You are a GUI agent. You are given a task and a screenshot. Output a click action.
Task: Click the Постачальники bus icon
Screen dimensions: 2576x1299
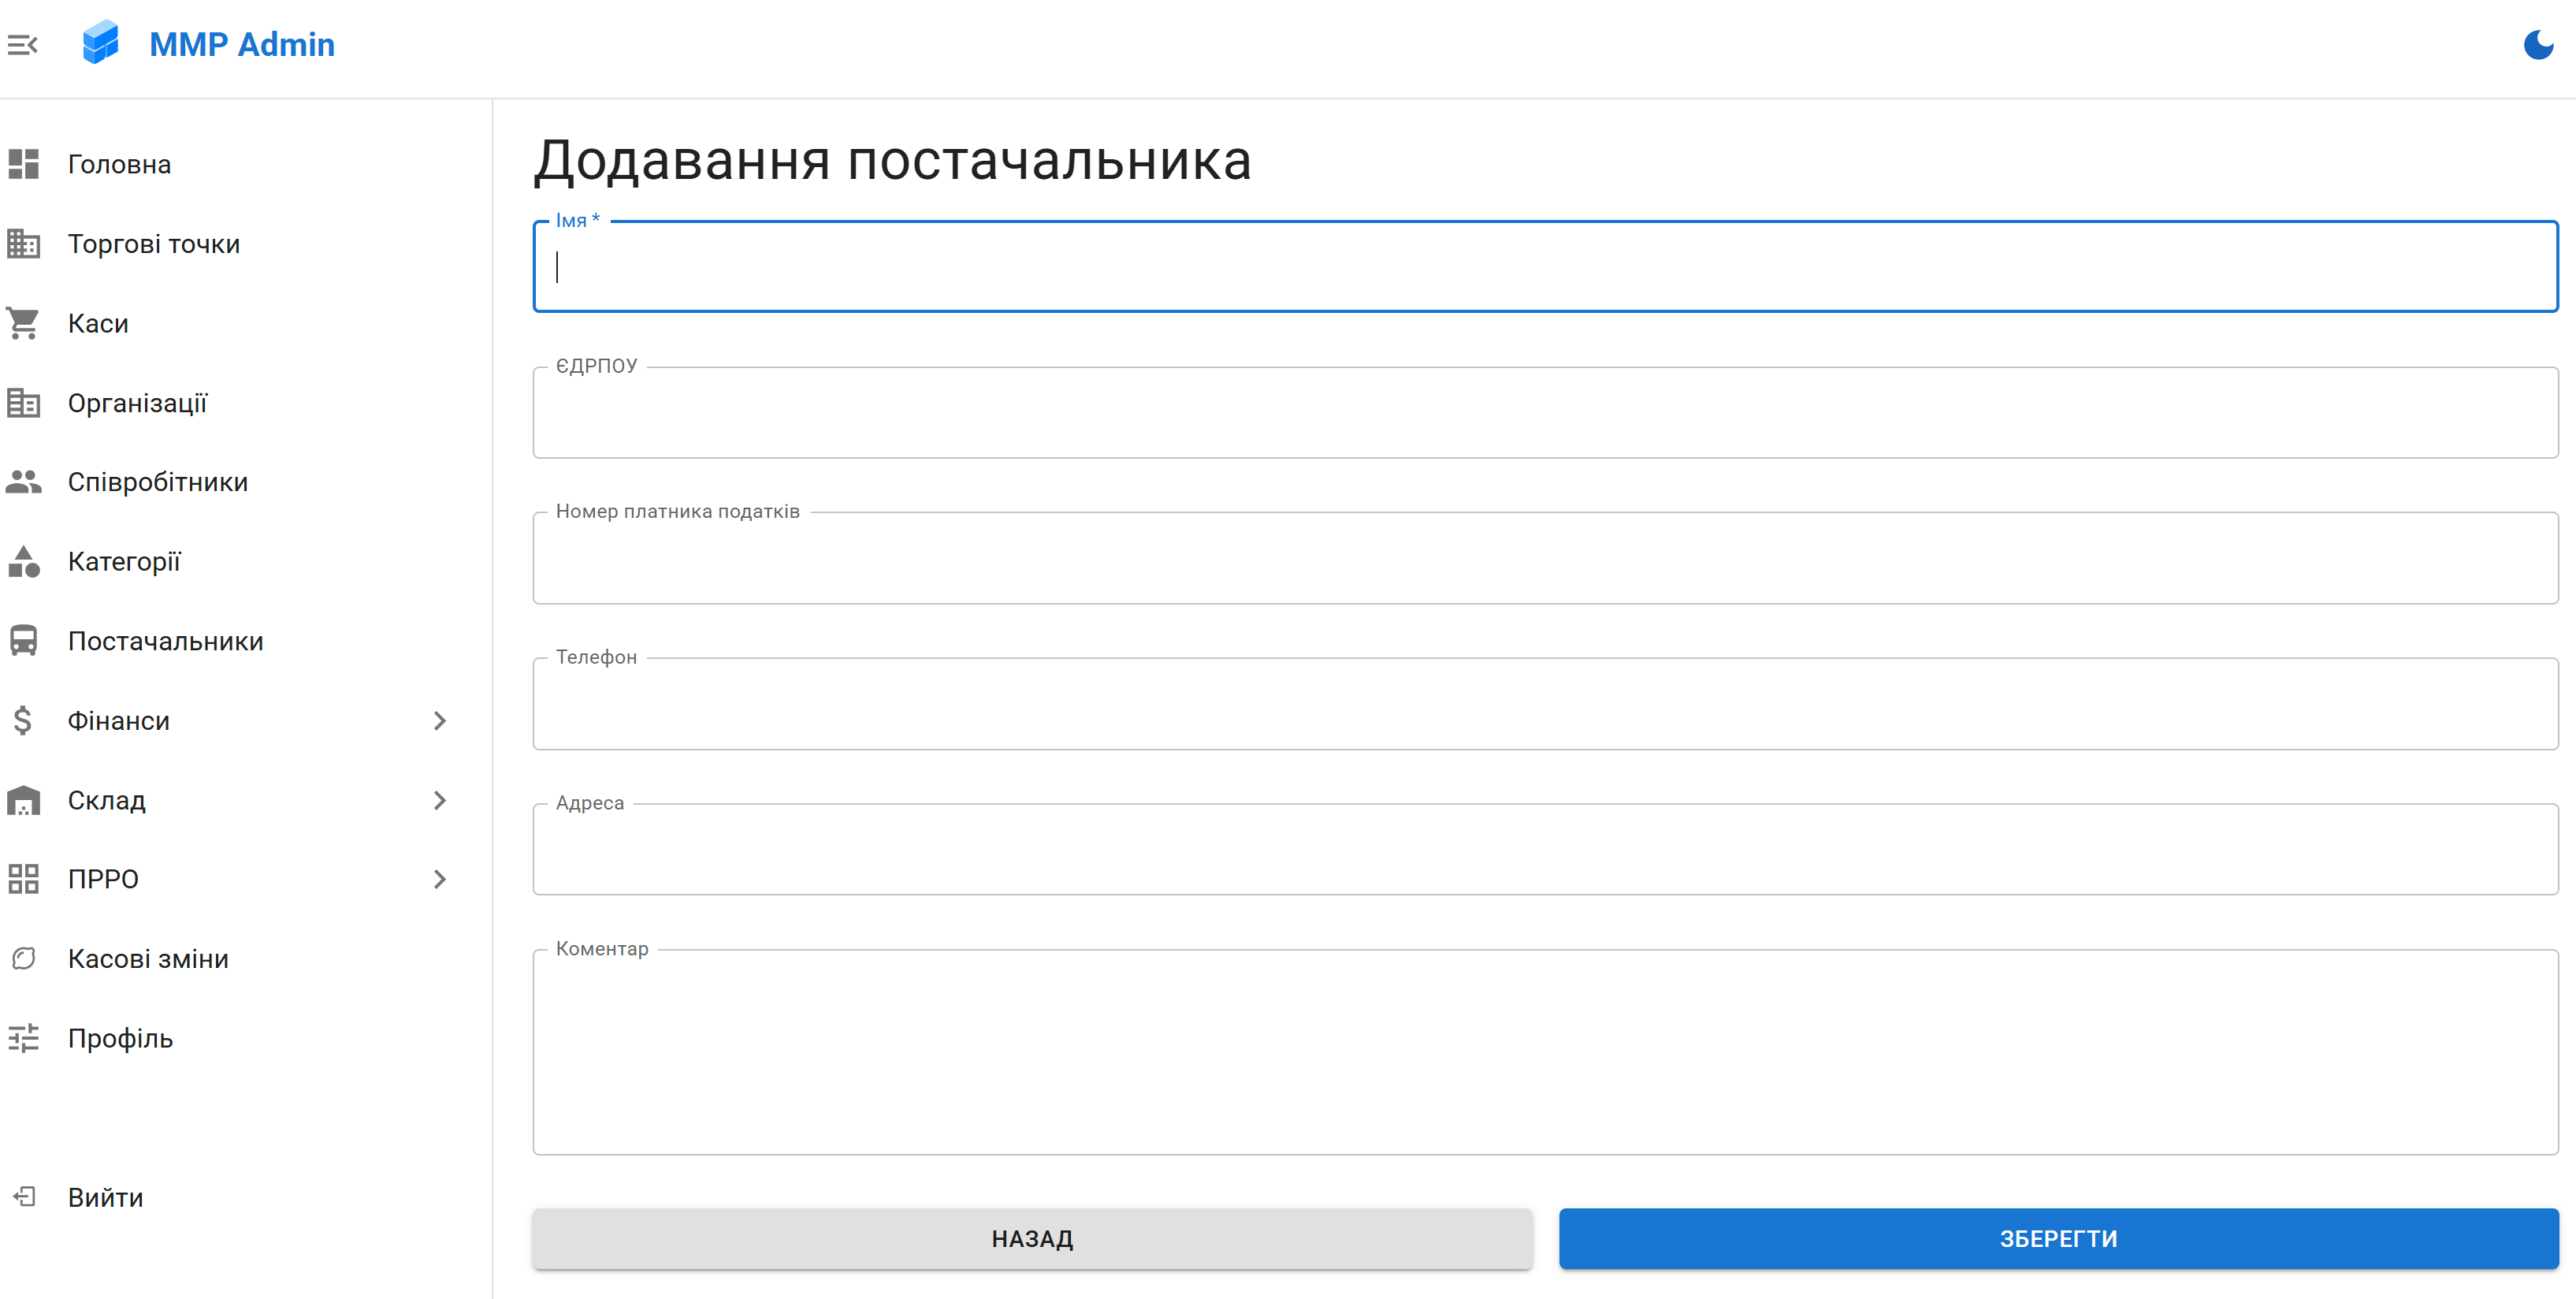[x=23, y=641]
